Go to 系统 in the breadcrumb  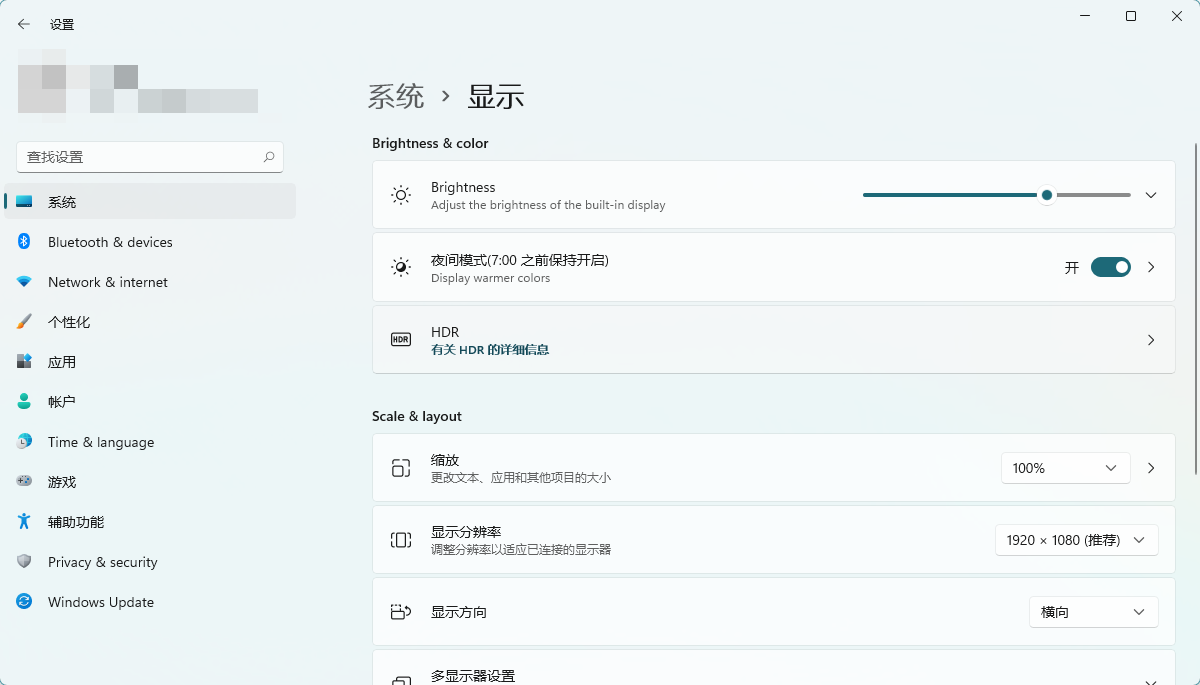tap(396, 97)
